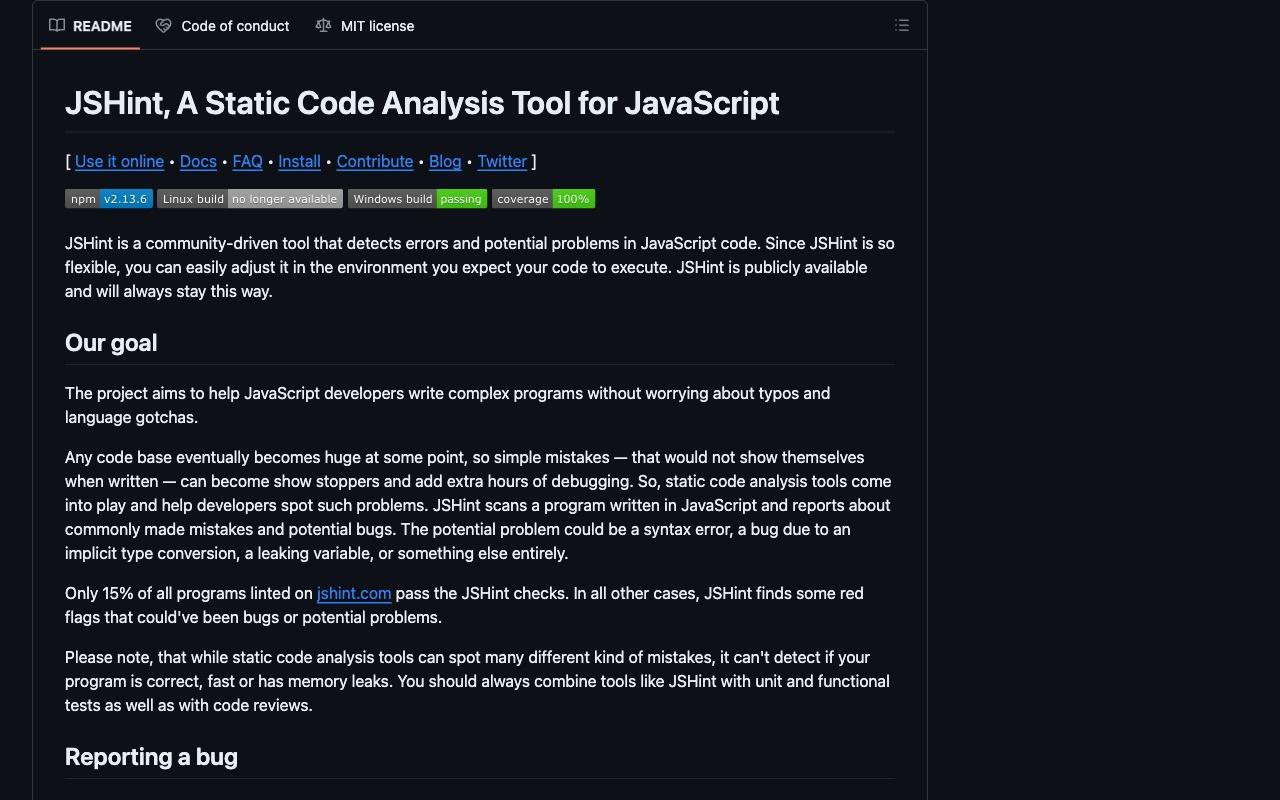Image resolution: width=1280 pixels, height=800 pixels.
Task: Open the FAQ link
Action: coord(247,161)
